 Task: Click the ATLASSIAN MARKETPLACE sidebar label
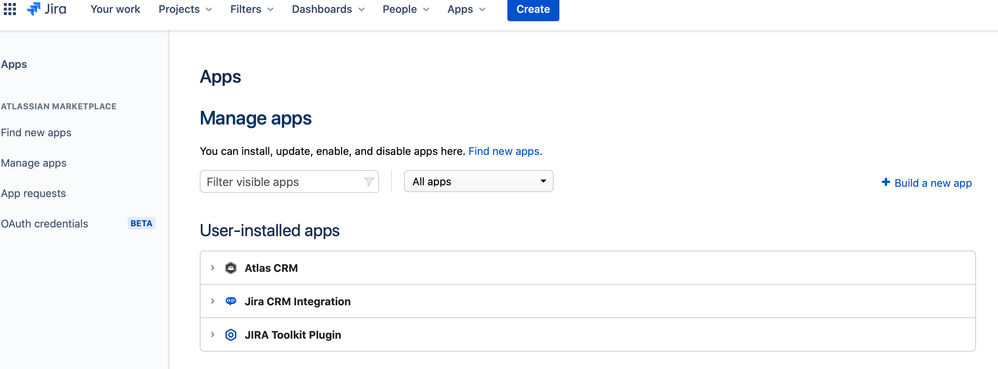59,106
